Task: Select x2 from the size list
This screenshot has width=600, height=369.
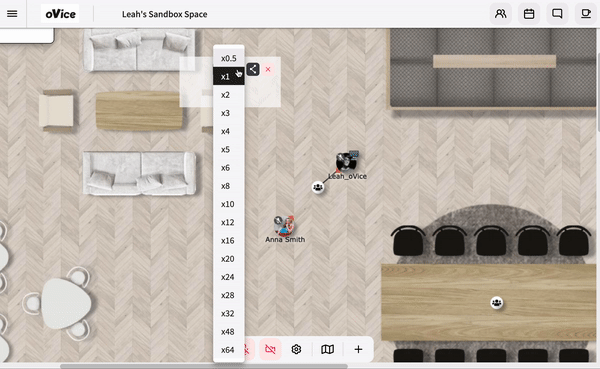Action: click(x=229, y=95)
